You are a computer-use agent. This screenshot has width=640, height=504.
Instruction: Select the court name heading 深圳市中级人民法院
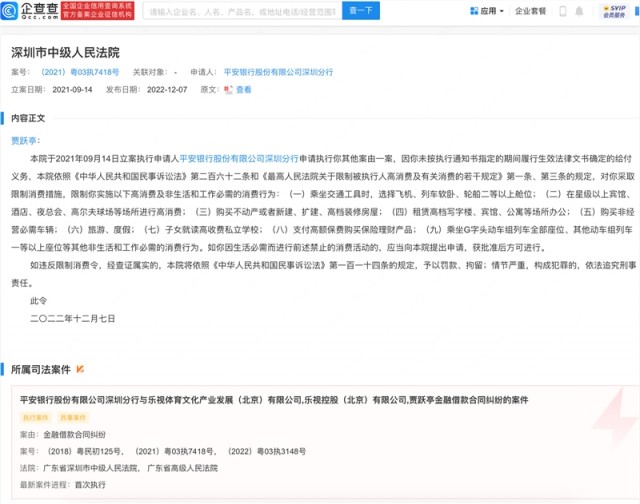point(65,53)
